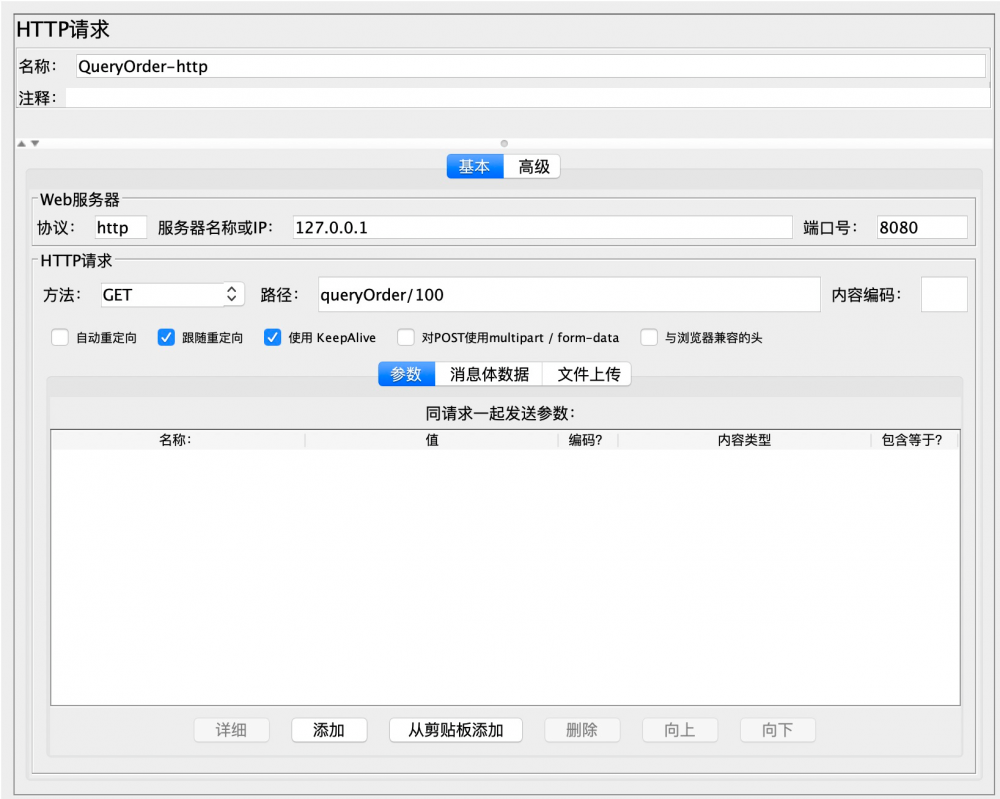Enable 对POST使用multipart / form-data

click(406, 337)
